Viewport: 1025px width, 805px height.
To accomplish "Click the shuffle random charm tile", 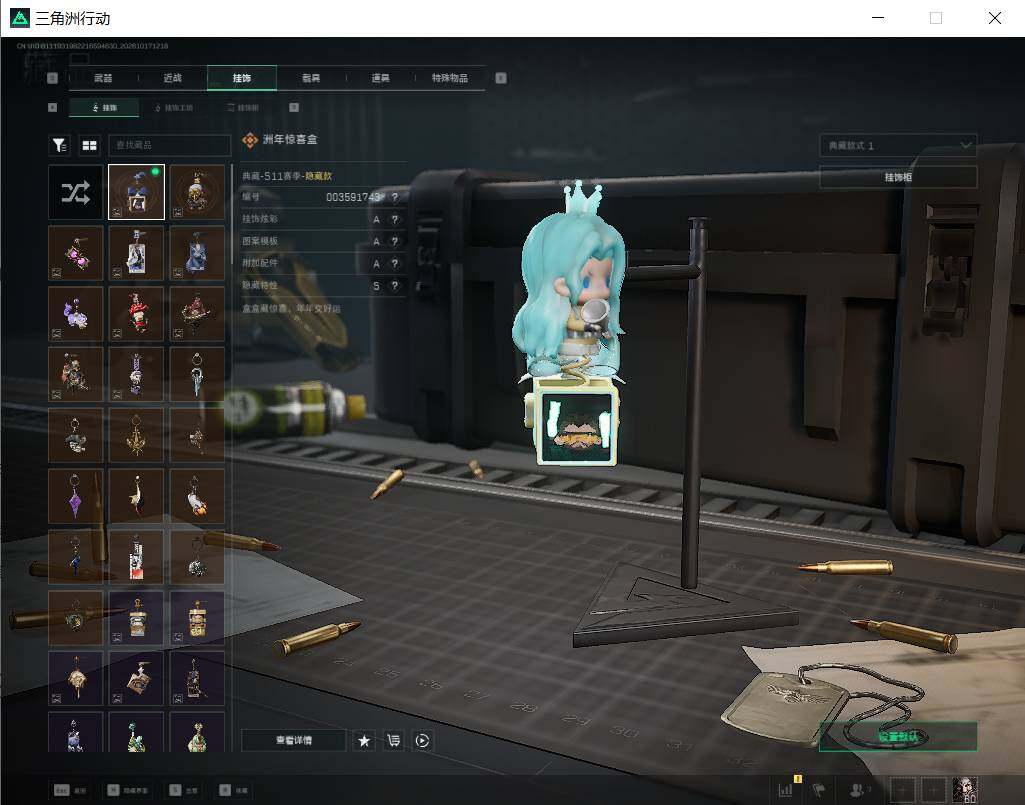I will (76, 192).
